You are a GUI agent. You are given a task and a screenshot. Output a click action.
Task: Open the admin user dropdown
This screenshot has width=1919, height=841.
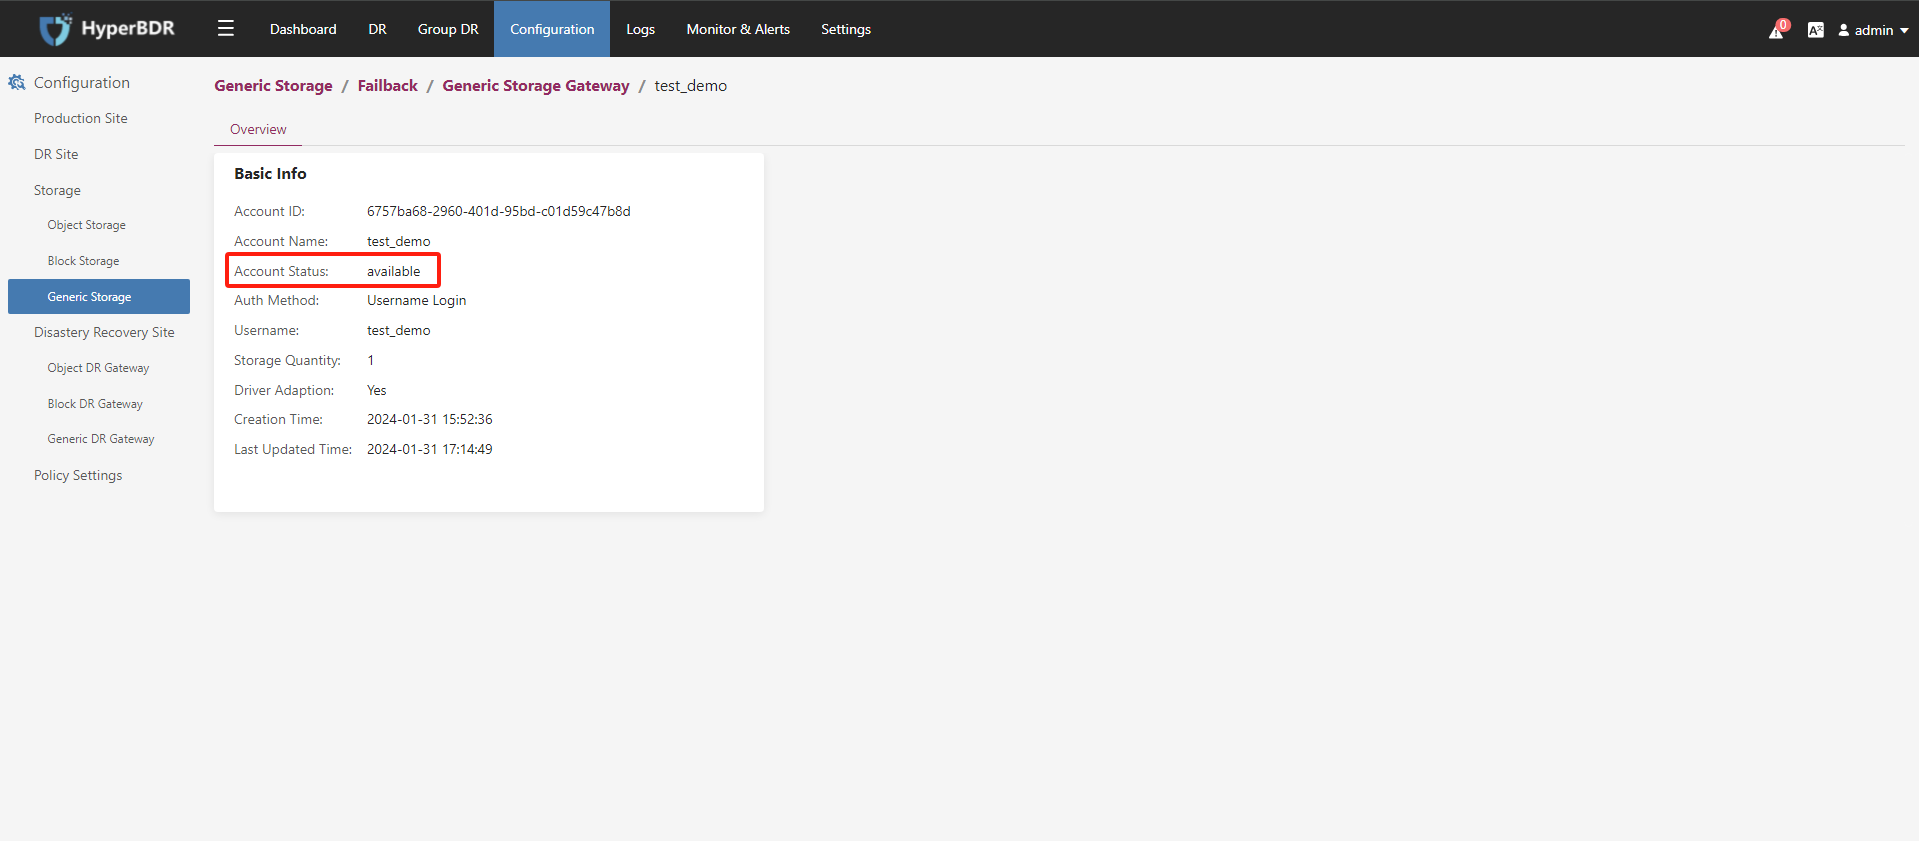[x=1873, y=30]
